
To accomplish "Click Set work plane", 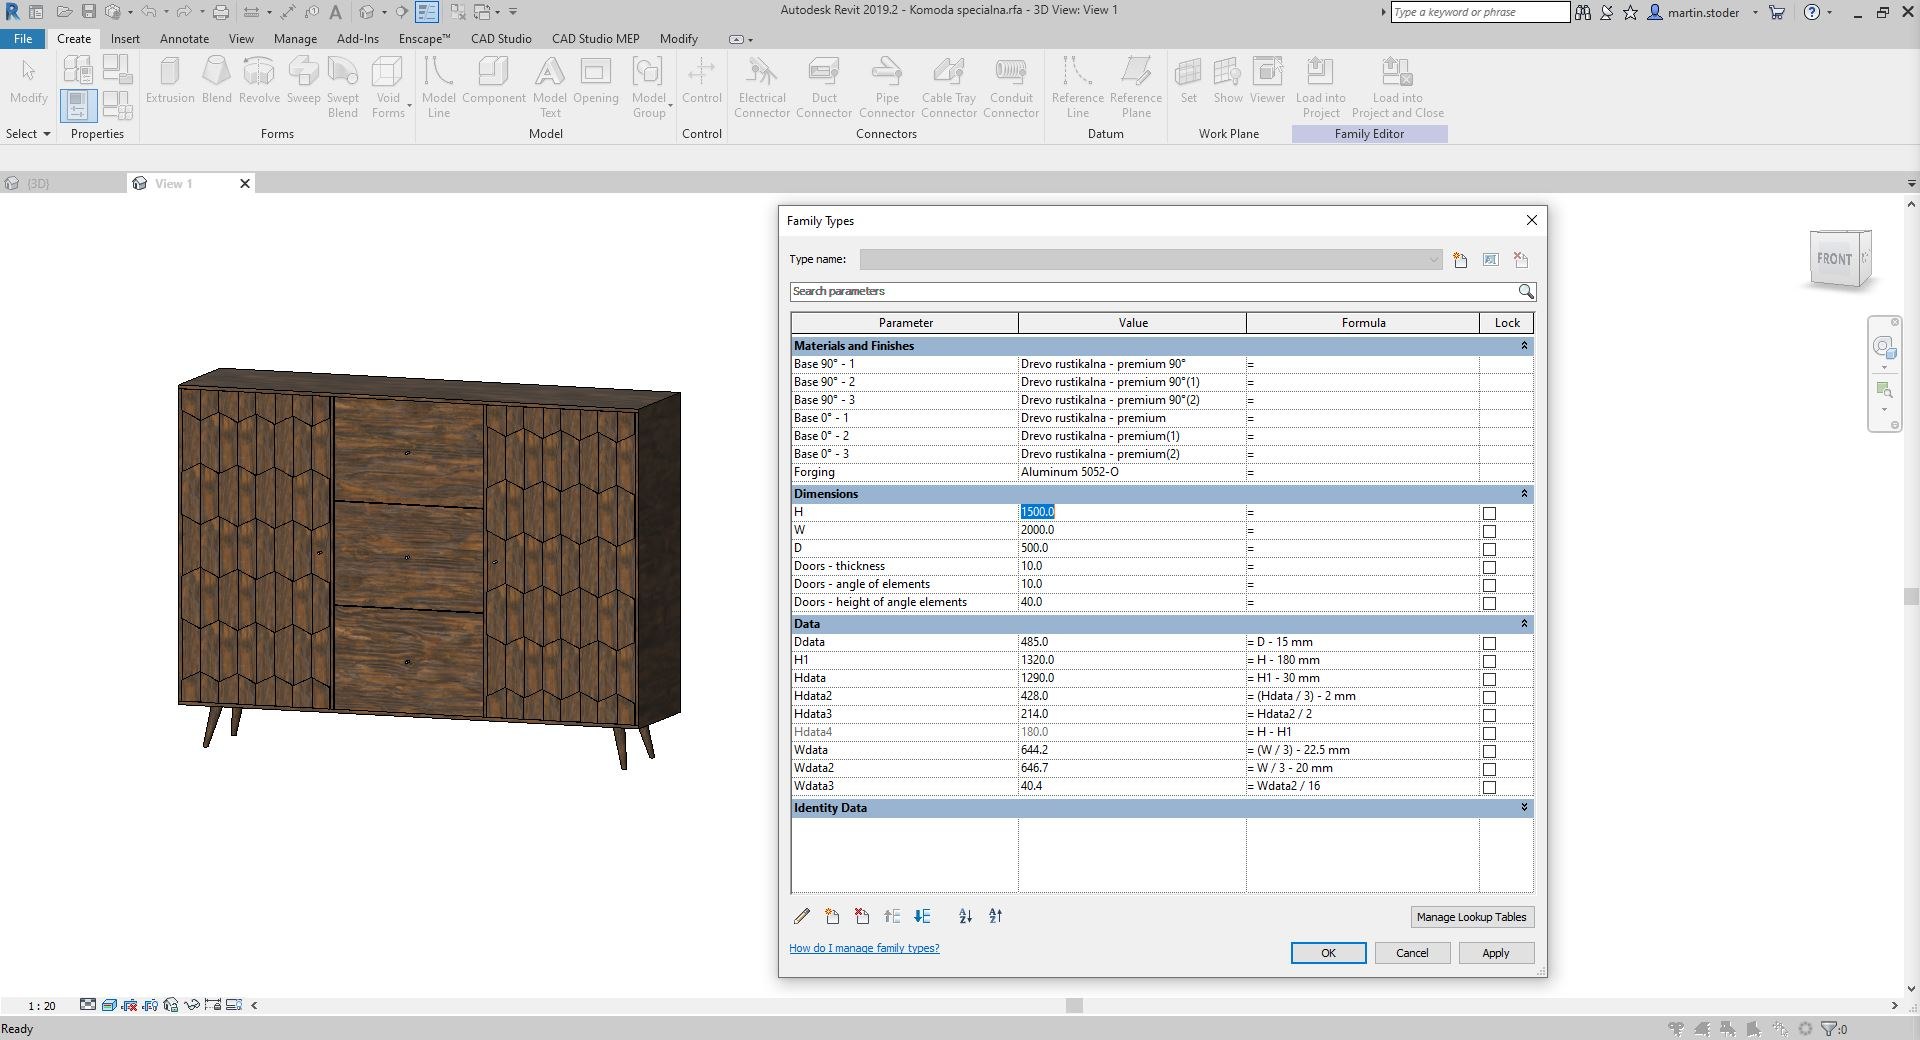I will point(1188,80).
